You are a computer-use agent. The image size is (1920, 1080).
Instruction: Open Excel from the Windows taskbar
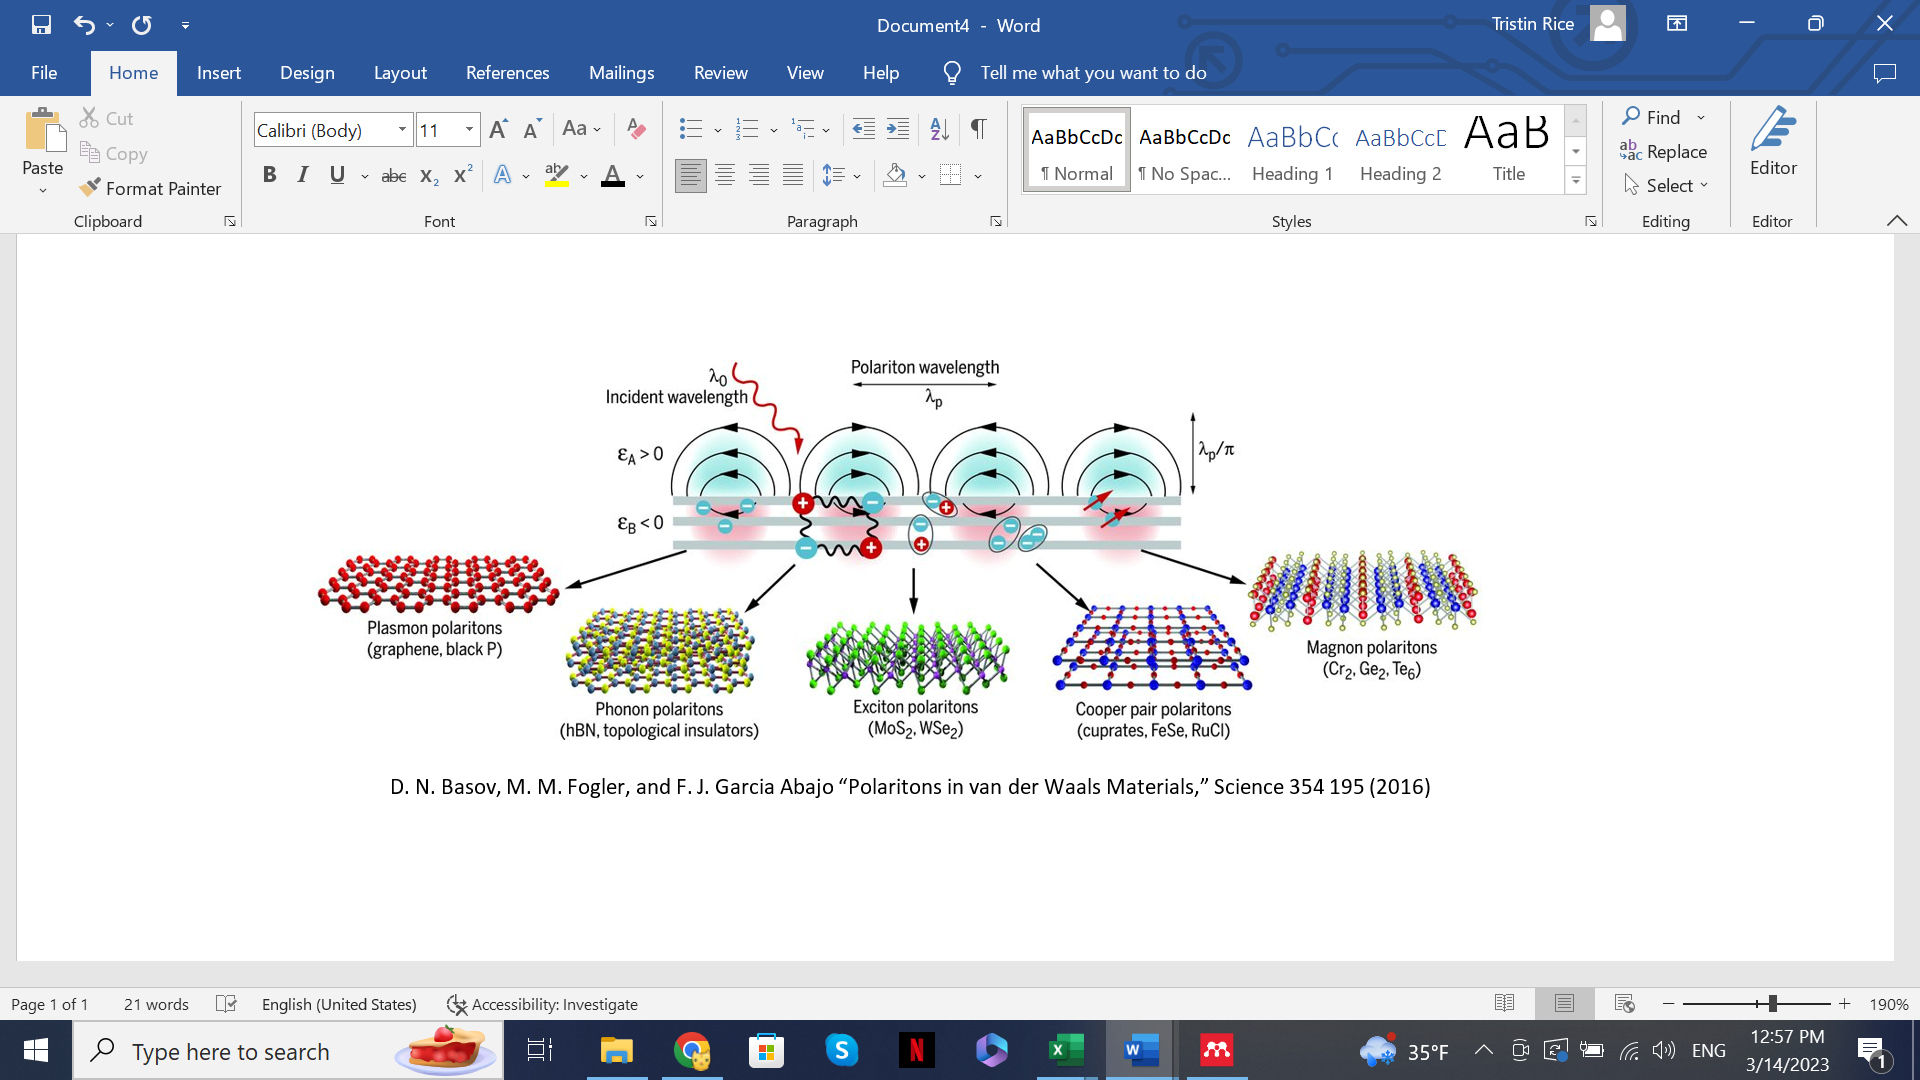pyautogui.click(x=1066, y=1051)
